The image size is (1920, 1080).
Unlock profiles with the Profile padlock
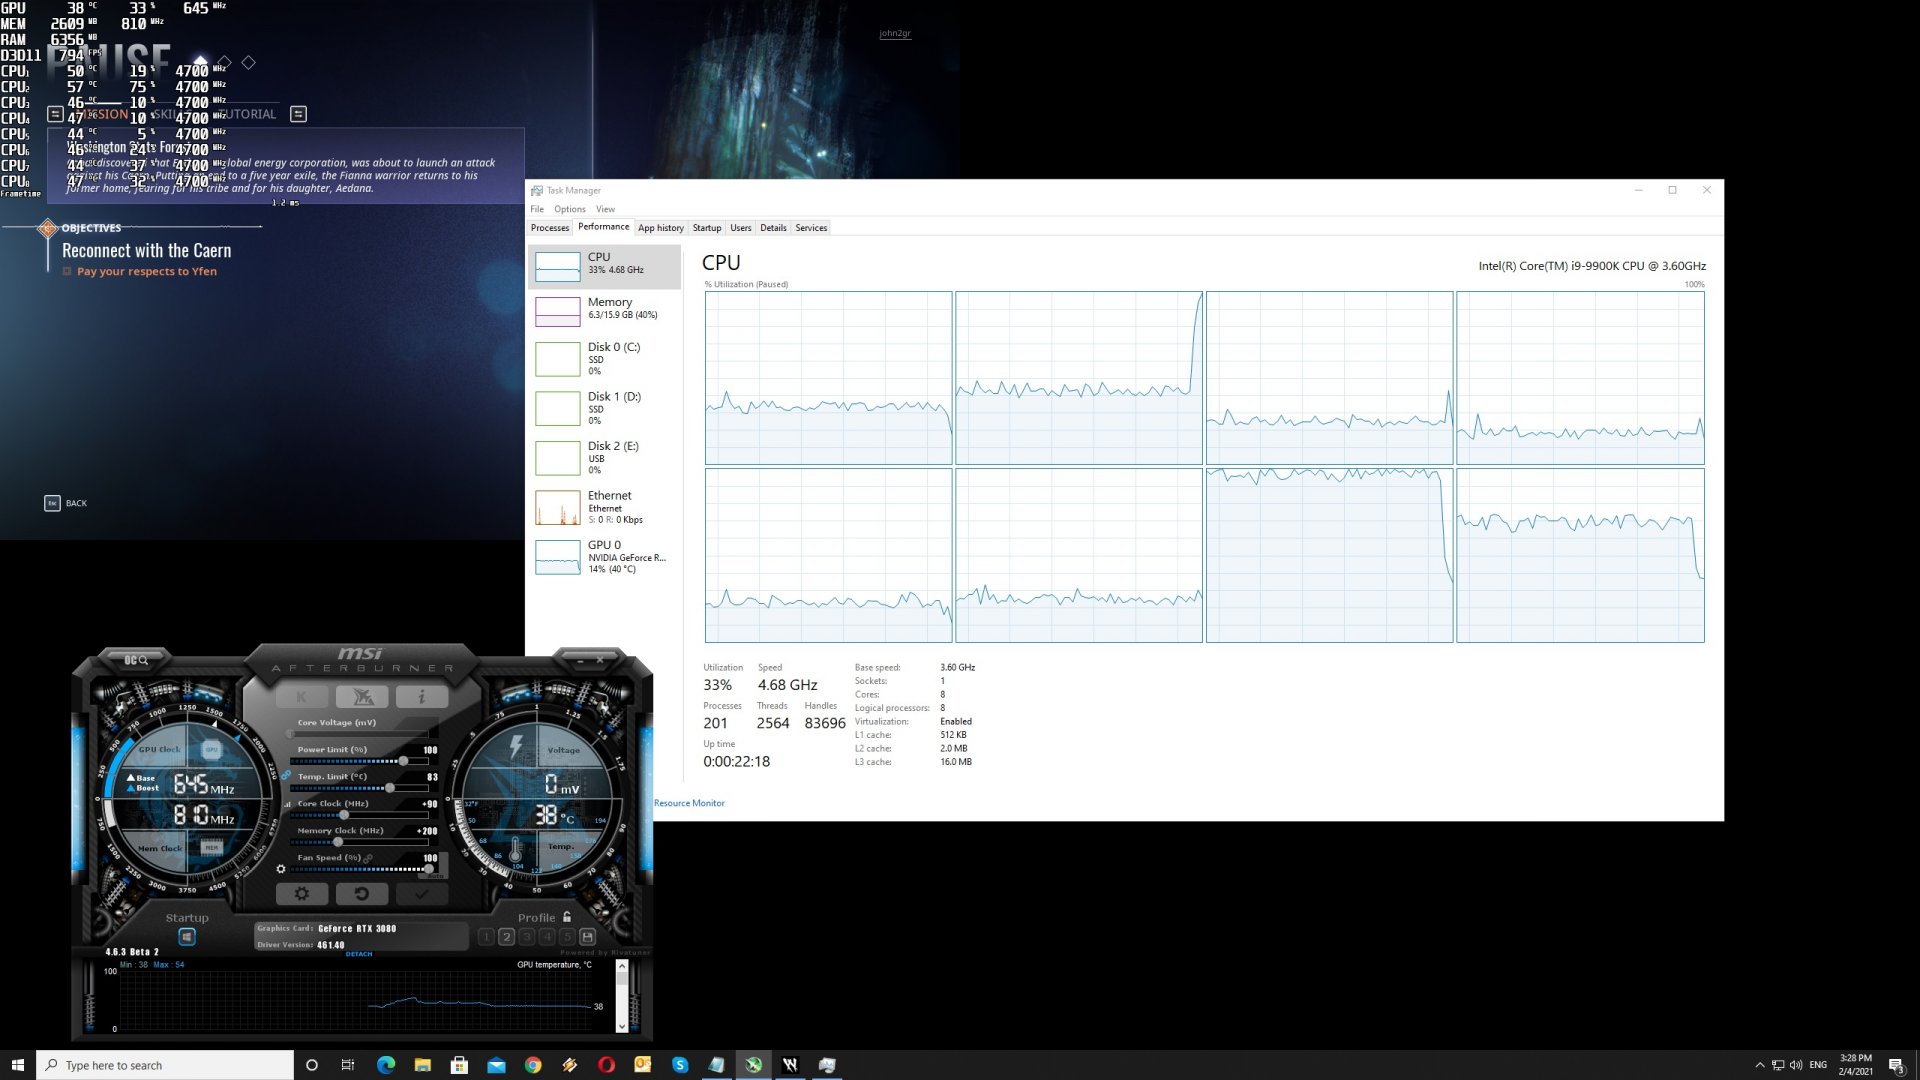(569, 918)
